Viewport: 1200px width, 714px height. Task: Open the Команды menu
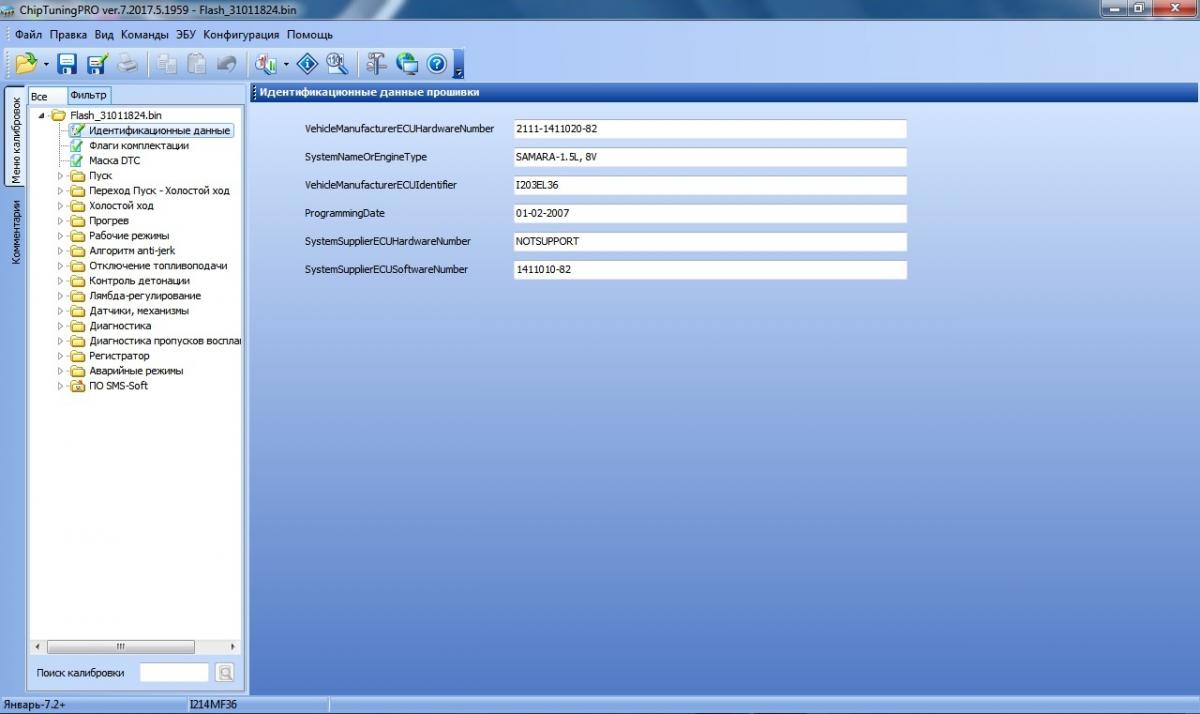145,34
